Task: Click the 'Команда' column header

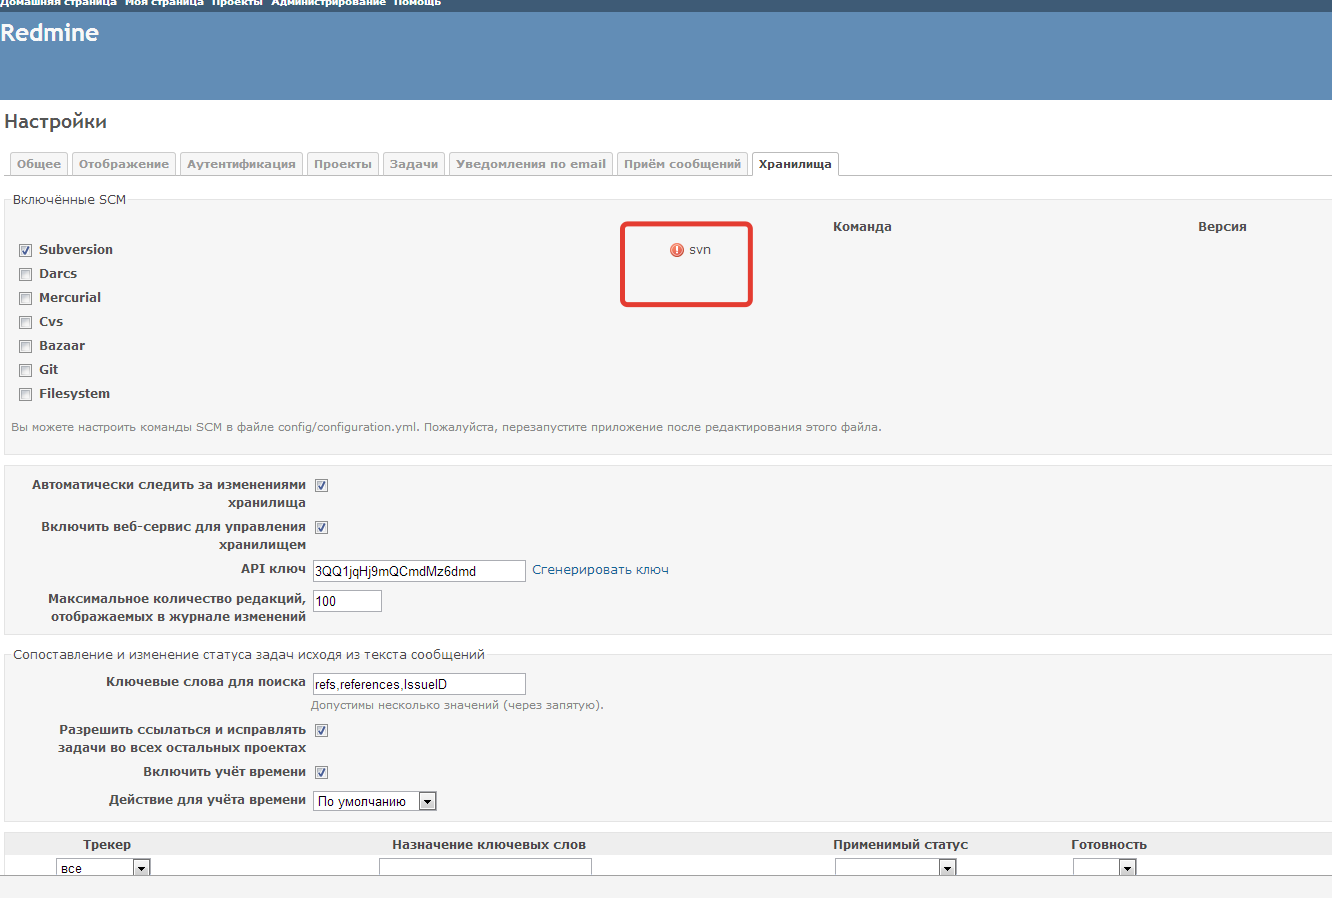Action: point(862,227)
